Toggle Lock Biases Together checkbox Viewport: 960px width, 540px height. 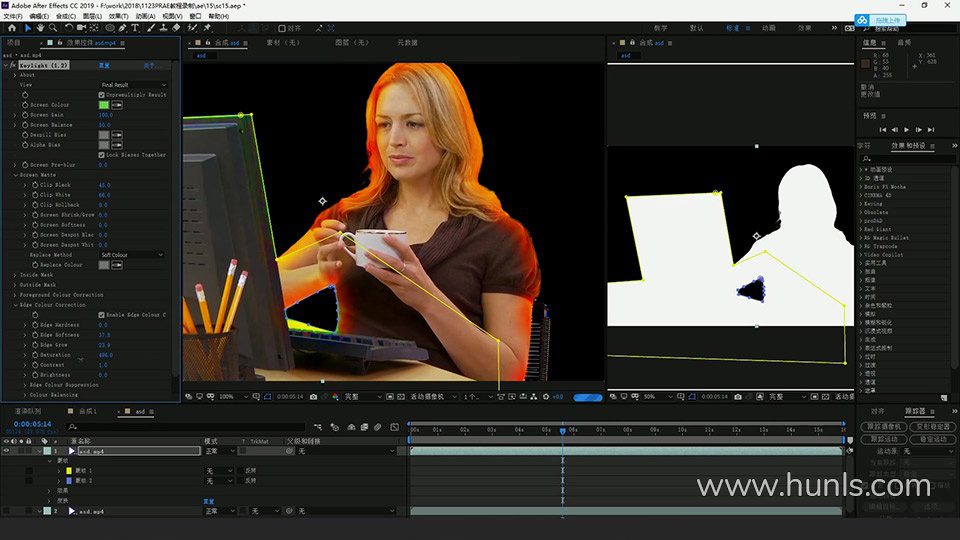pos(102,155)
